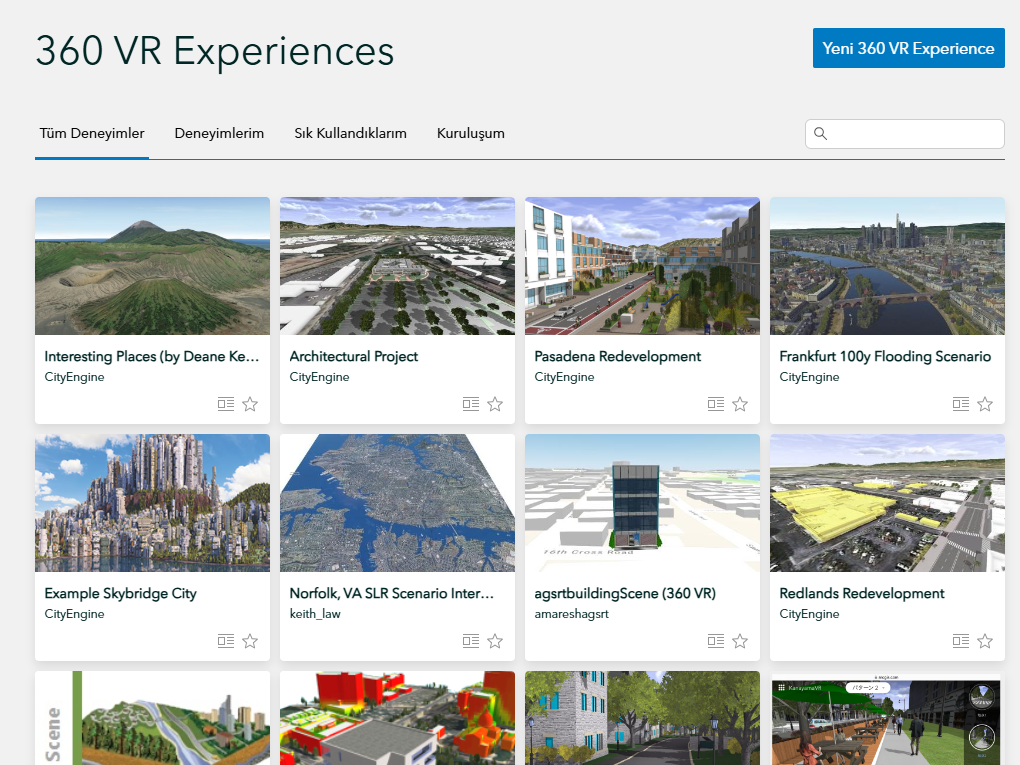
Task: Open Pasadena Redevelopment street thumbnail
Action: click(642, 266)
